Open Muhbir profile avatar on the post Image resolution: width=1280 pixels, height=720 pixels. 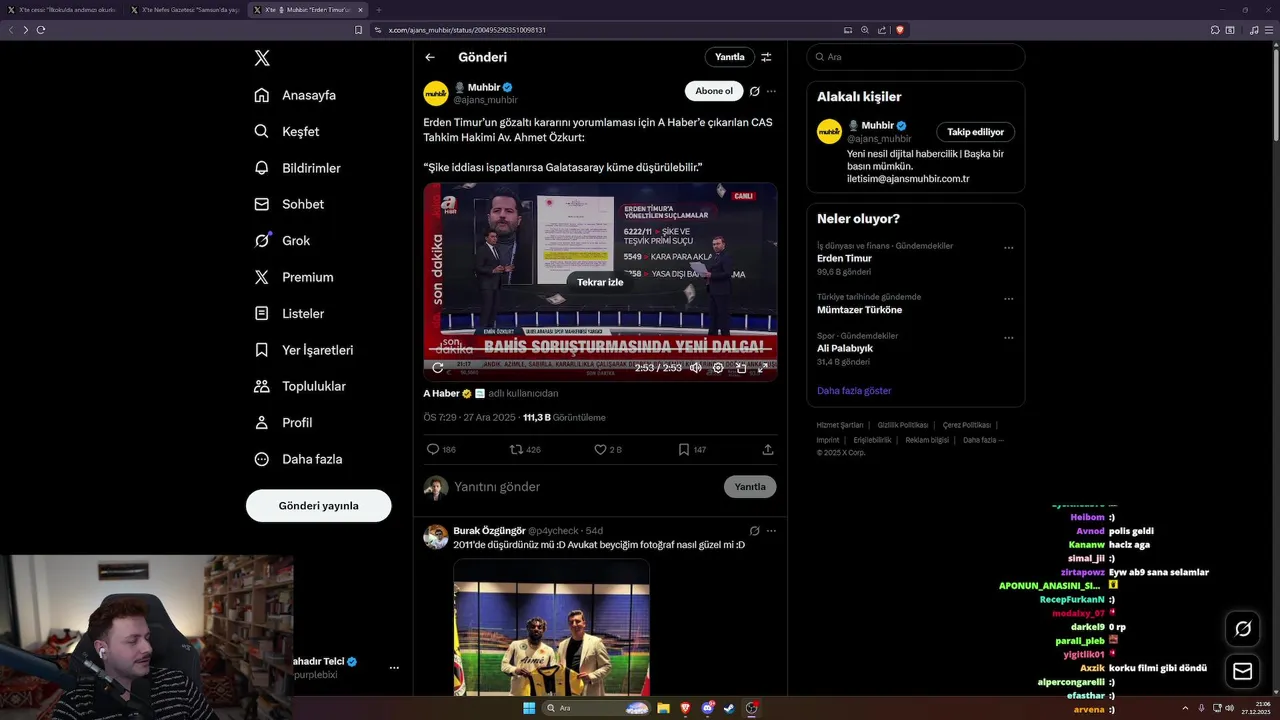point(436,93)
